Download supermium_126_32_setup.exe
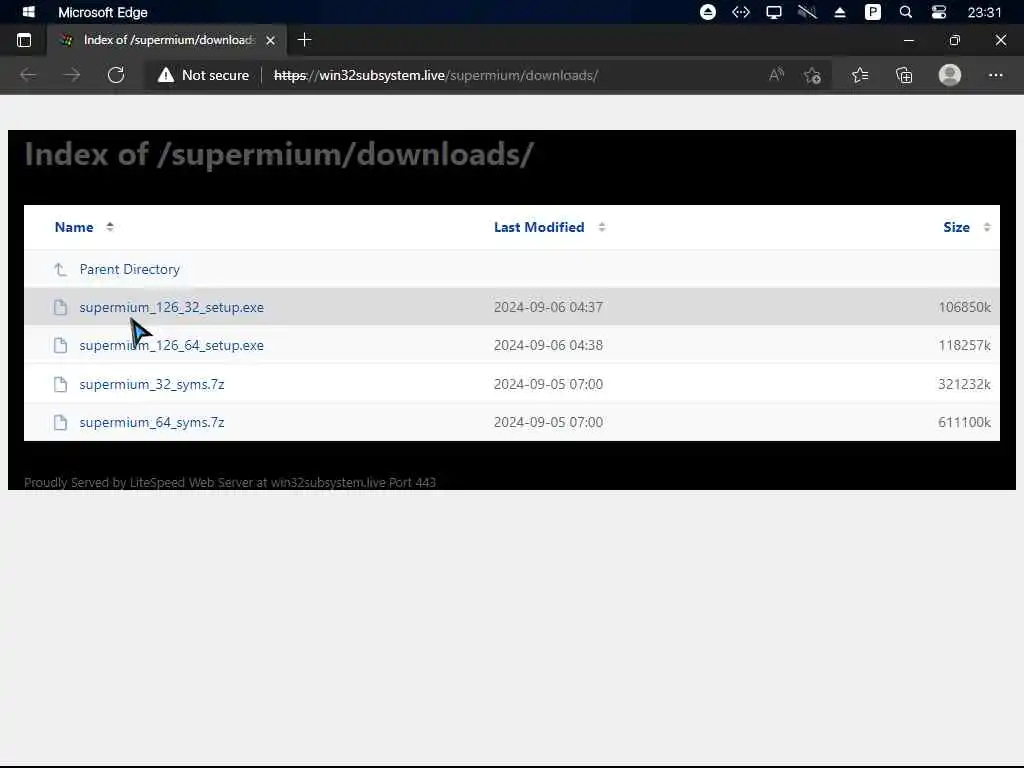The height and width of the screenshot is (768, 1024). pos(172,307)
